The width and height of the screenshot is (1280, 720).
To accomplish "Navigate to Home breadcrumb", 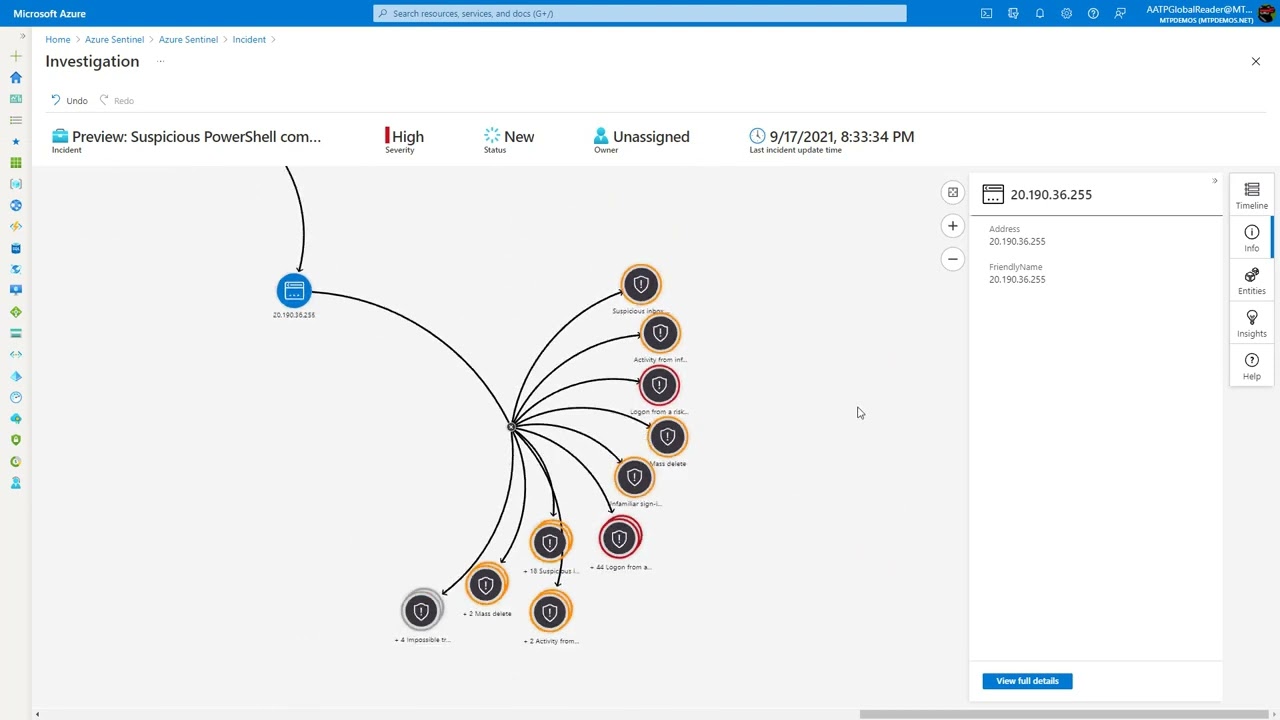I will click(x=57, y=39).
